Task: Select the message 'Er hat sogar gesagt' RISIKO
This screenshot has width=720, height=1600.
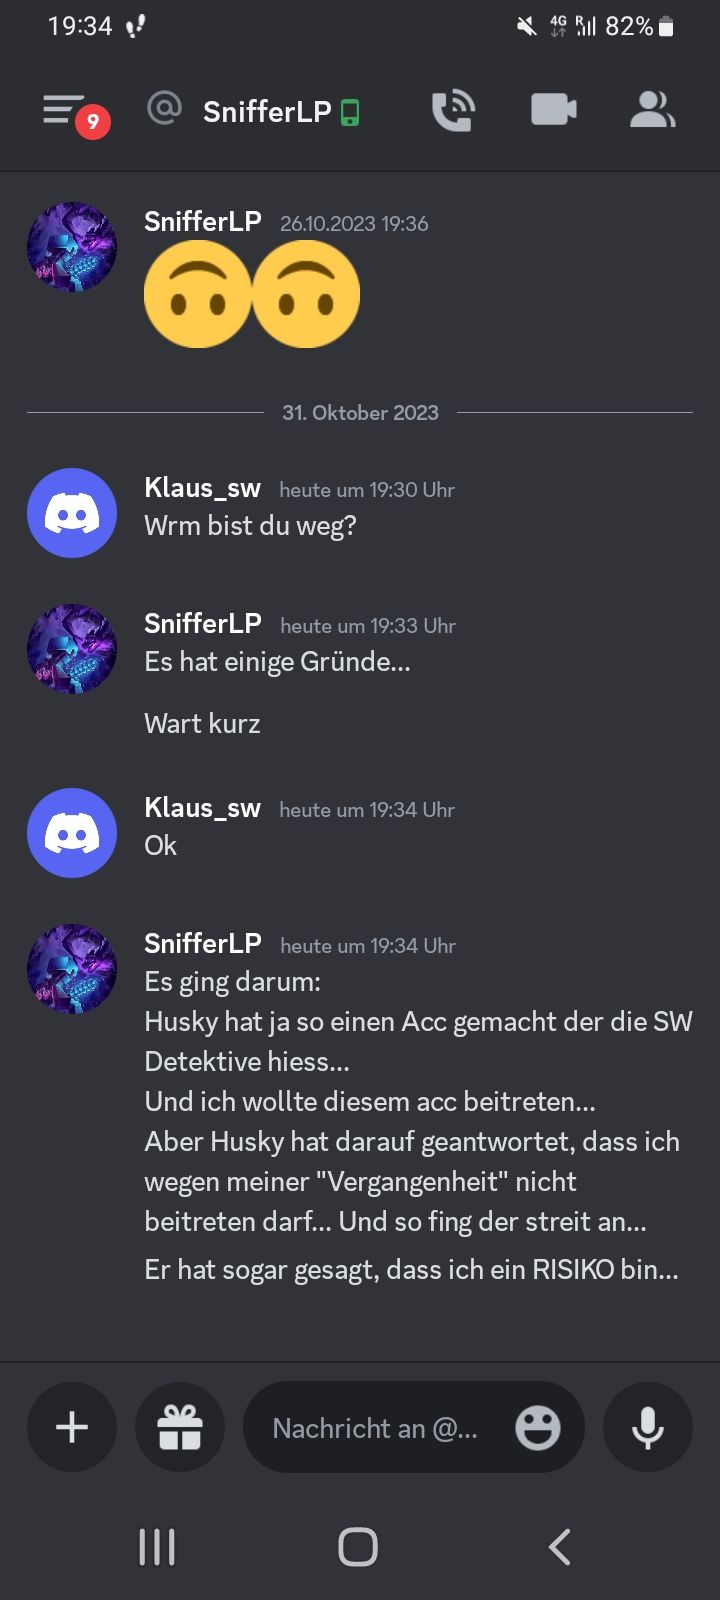Action: click(x=411, y=1270)
